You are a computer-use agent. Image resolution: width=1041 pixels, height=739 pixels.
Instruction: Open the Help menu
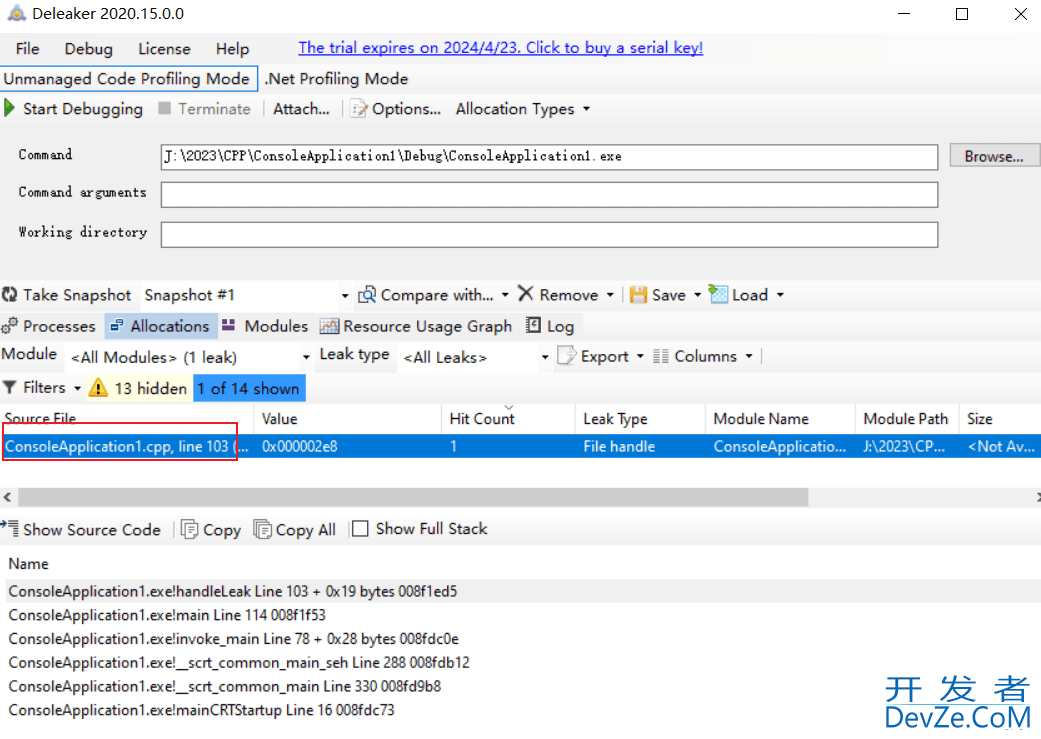pyautogui.click(x=232, y=48)
